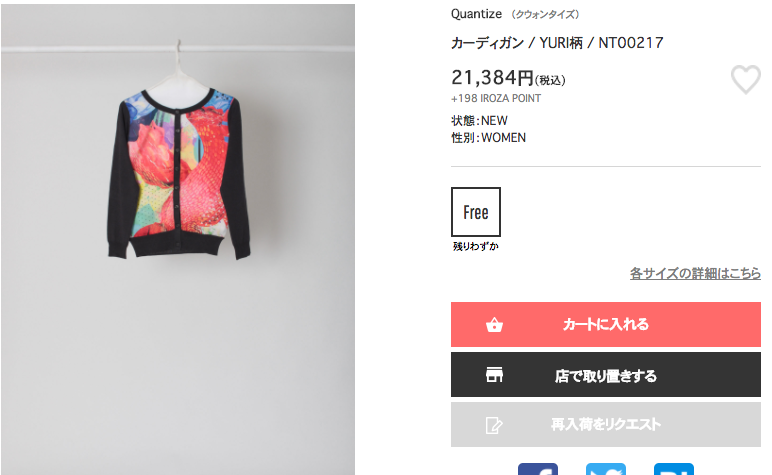Image resolution: width=772 pixels, height=475 pixels.
Task: Open 各サイズの詳細はこちら size details link
Action: click(x=695, y=273)
